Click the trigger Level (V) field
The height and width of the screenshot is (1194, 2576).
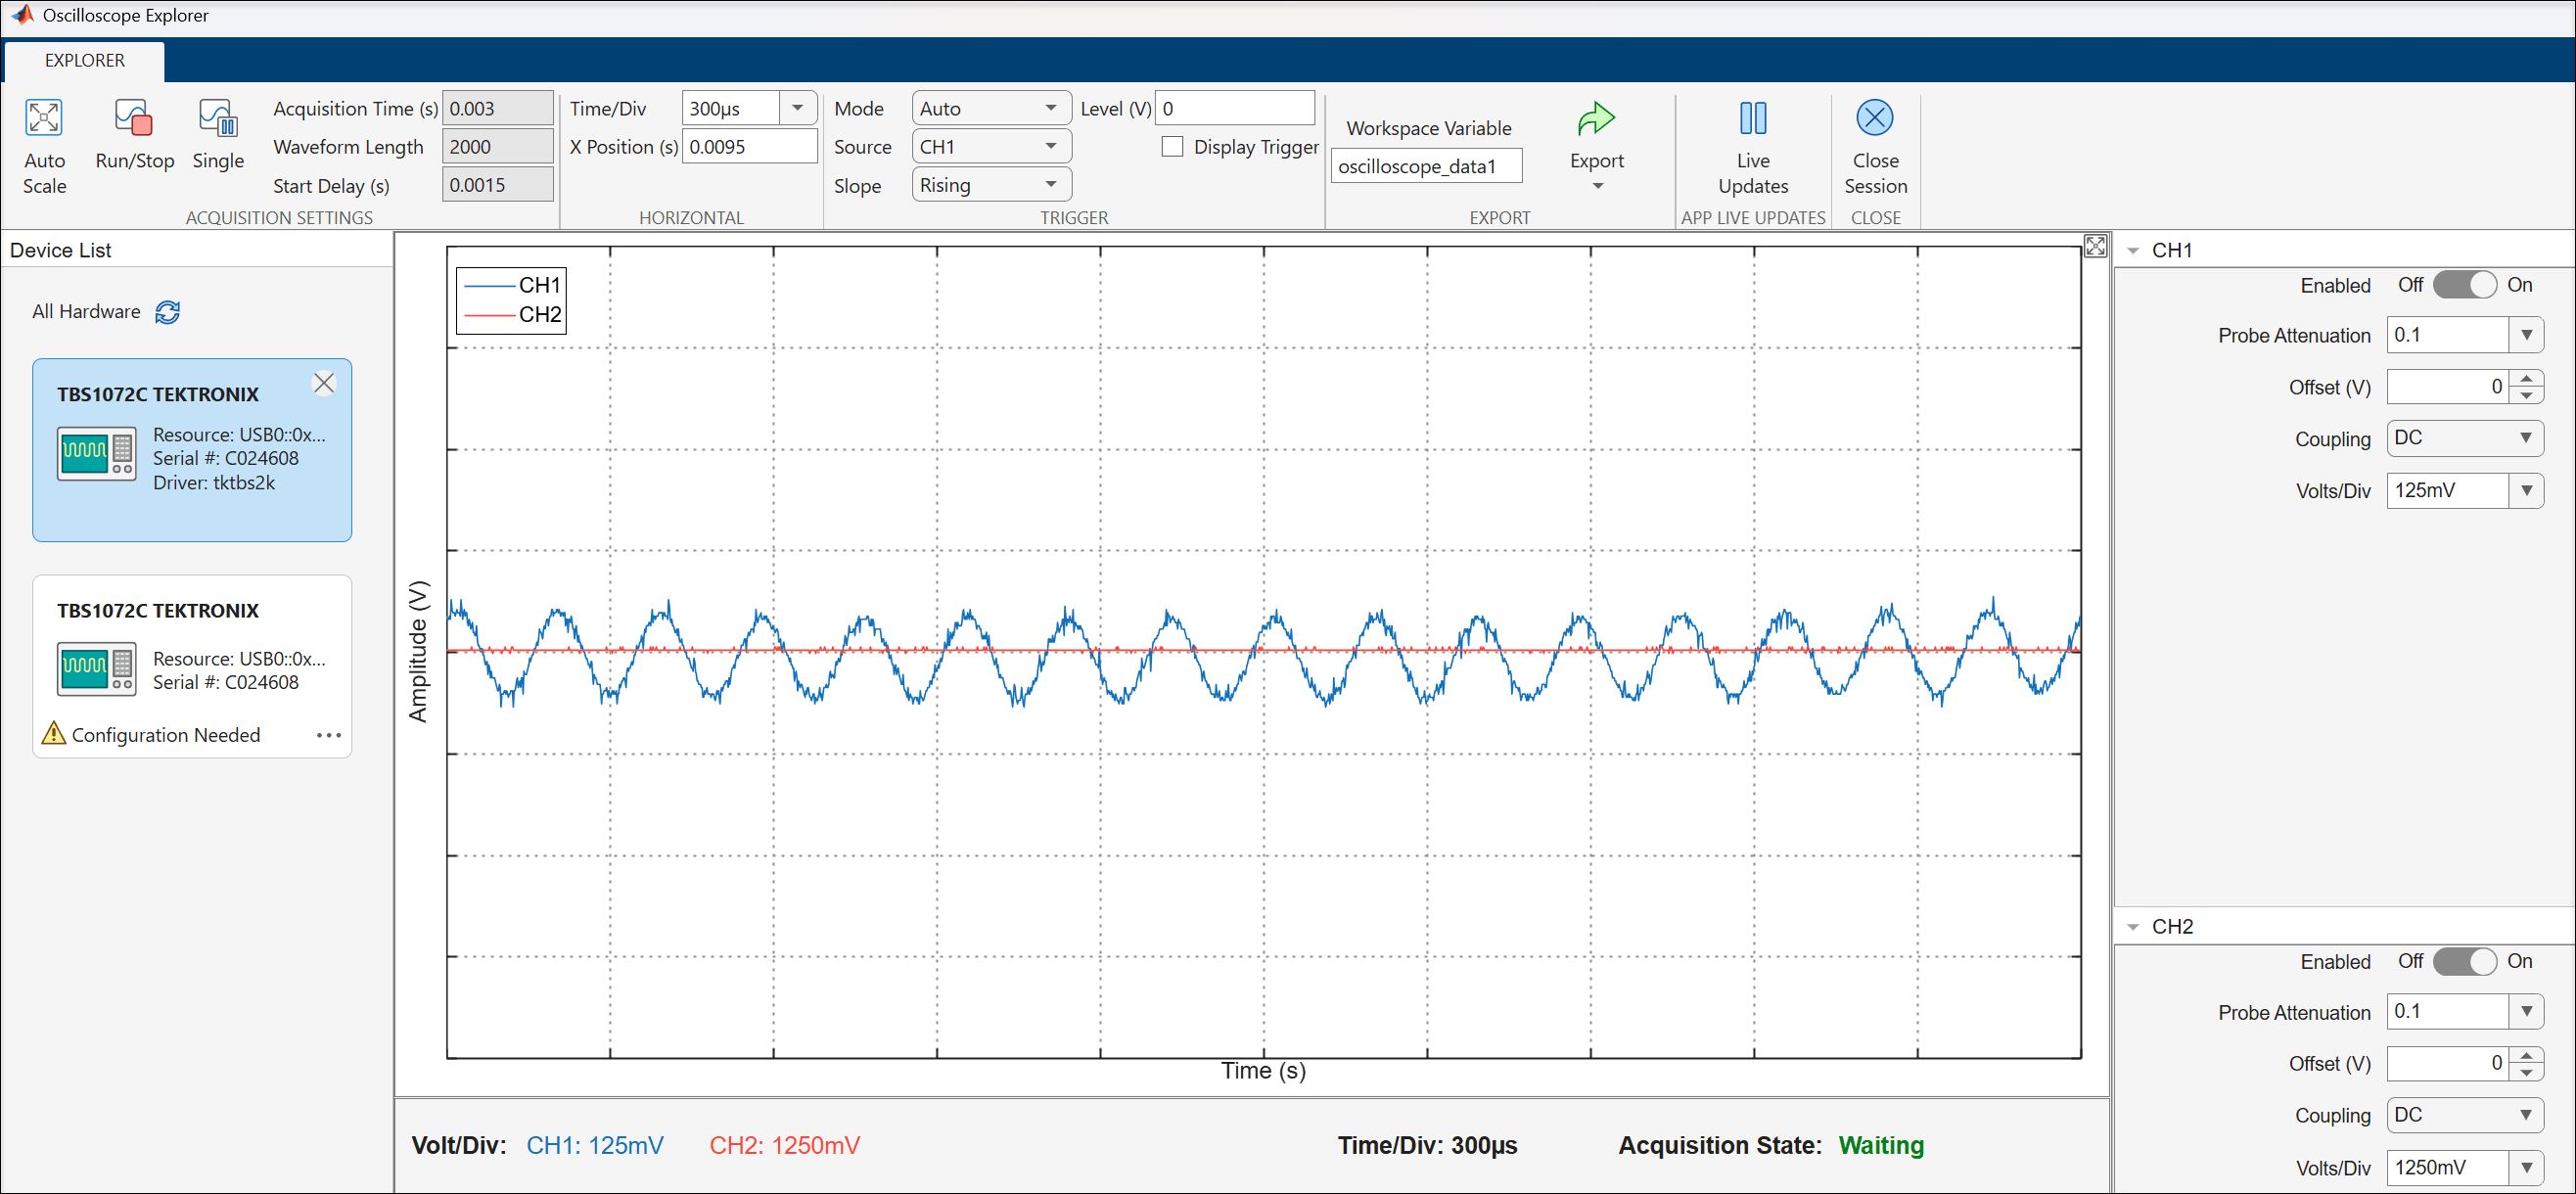[1234, 108]
